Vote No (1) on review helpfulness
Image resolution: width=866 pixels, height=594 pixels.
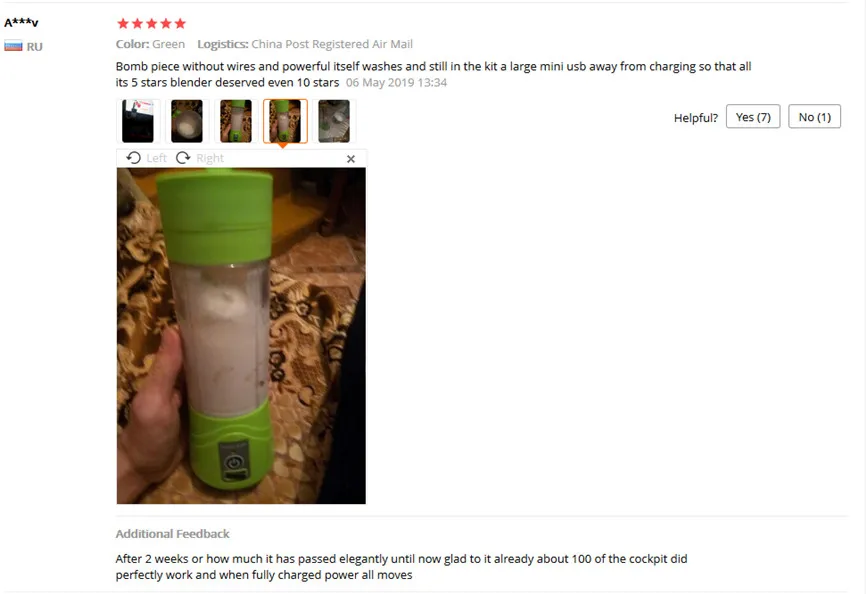[814, 116]
